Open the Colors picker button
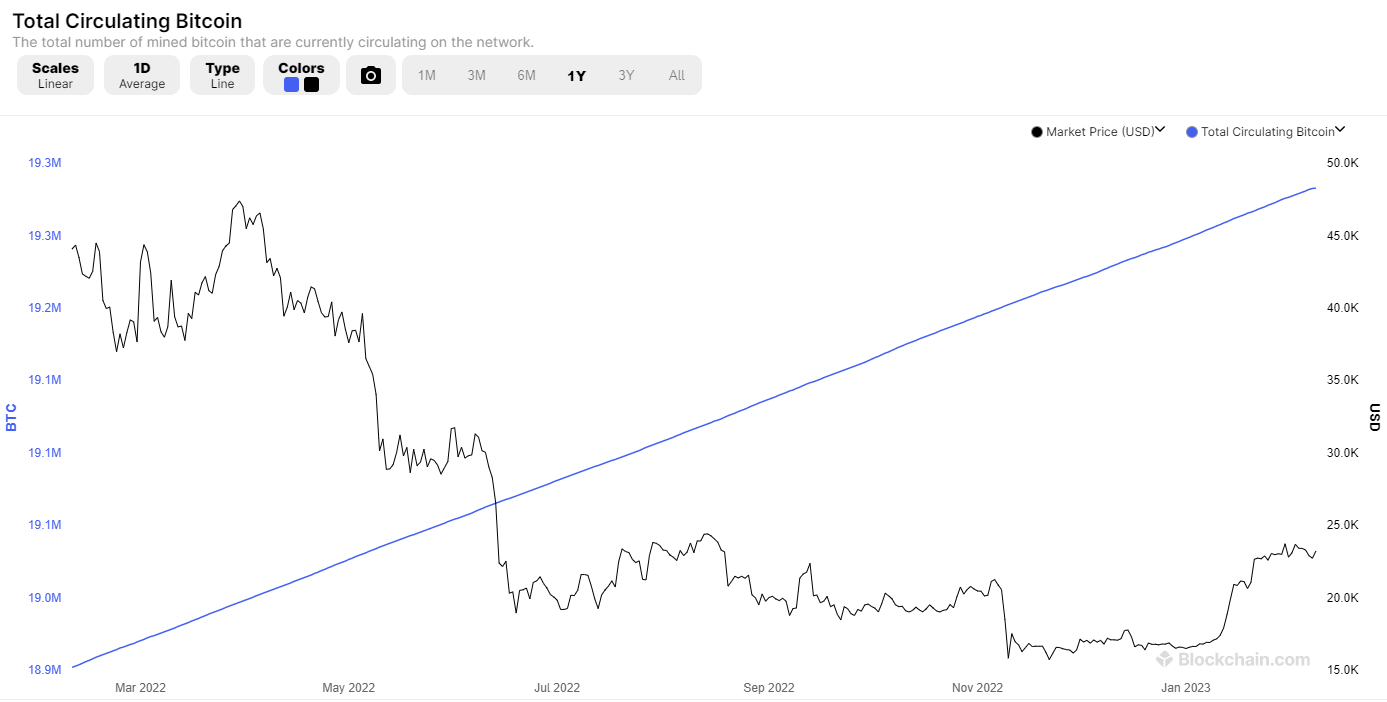The width and height of the screenshot is (1387, 702). click(x=301, y=69)
